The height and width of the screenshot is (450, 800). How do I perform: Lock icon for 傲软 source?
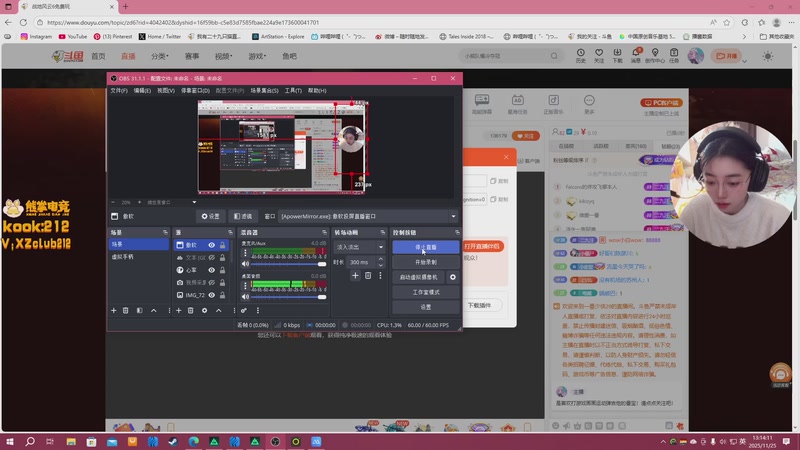click(222, 245)
